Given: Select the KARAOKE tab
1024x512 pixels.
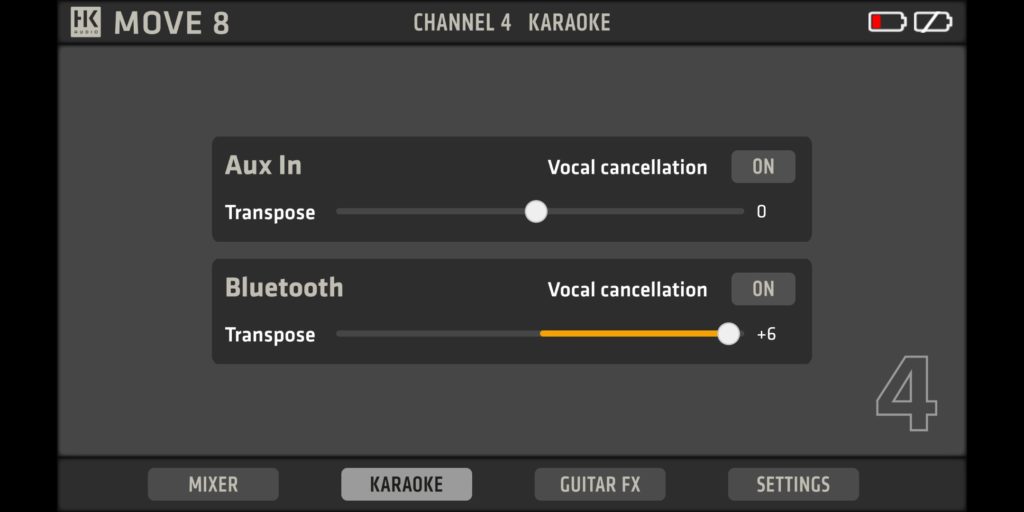Looking at the screenshot, I should coord(406,485).
